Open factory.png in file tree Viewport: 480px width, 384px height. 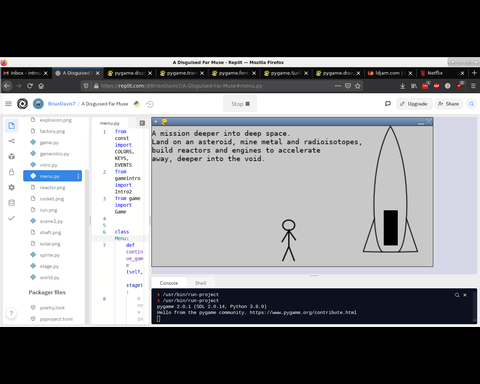click(x=53, y=131)
